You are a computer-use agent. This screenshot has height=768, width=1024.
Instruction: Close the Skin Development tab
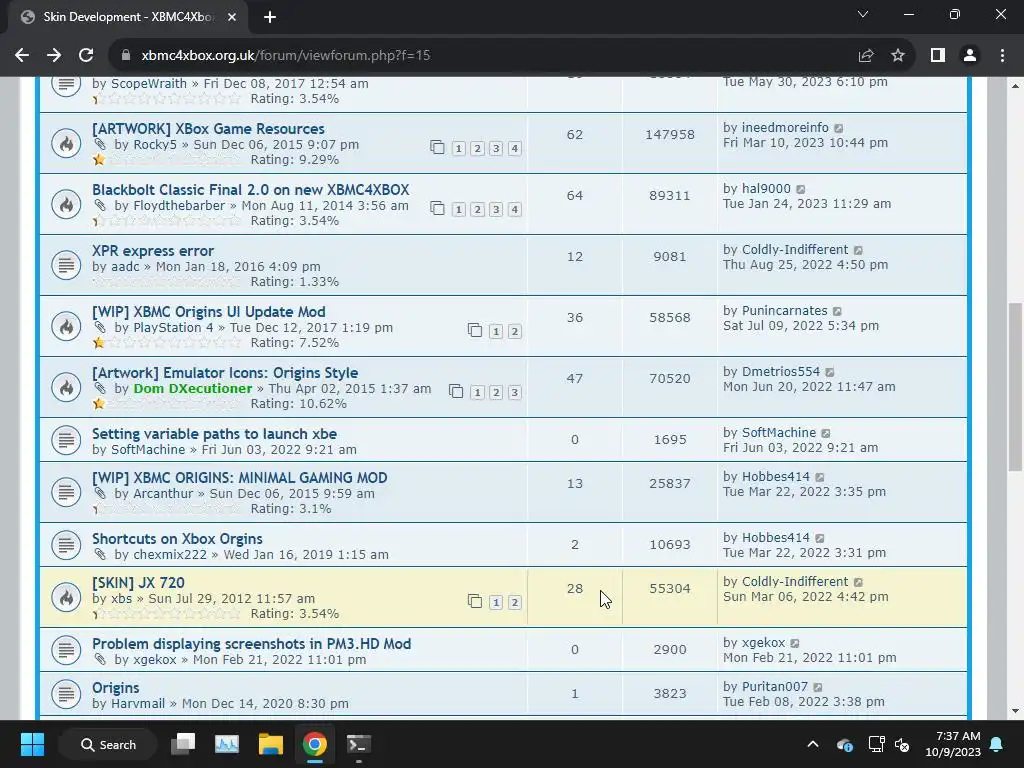(232, 17)
